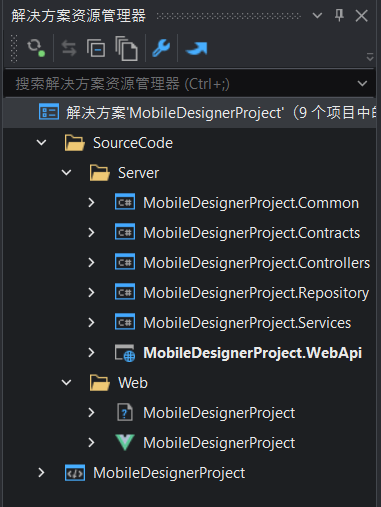
Task: Open the search options dropdown arrow
Action: click(x=362, y=83)
